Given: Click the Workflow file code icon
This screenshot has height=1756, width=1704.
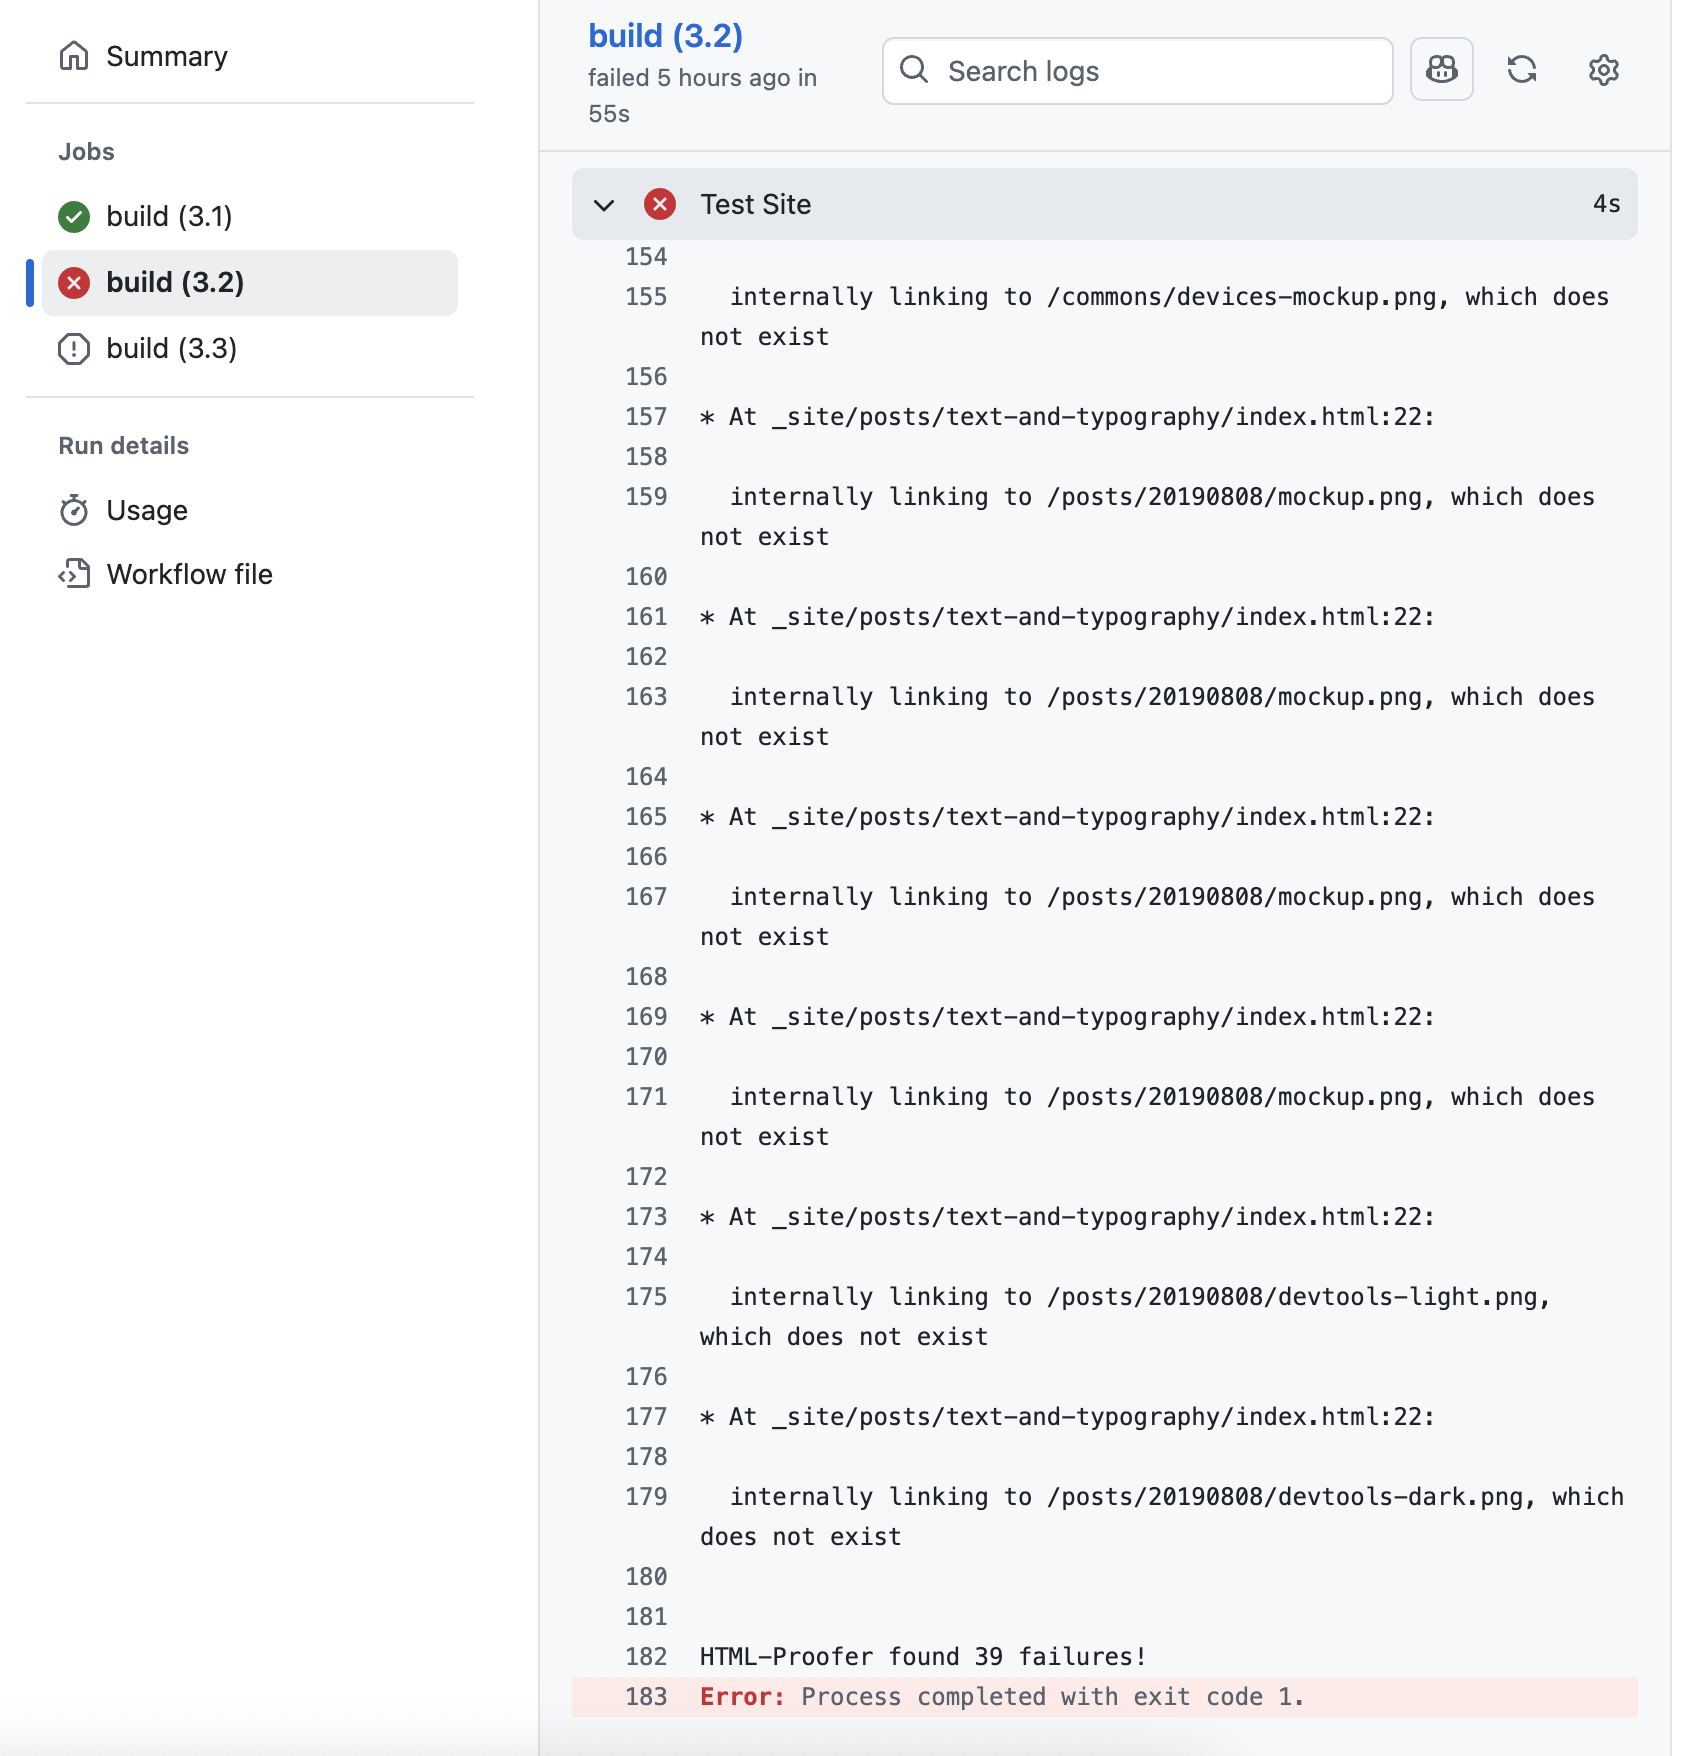Looking at the screenshot, I should click(x=74, y=574).
